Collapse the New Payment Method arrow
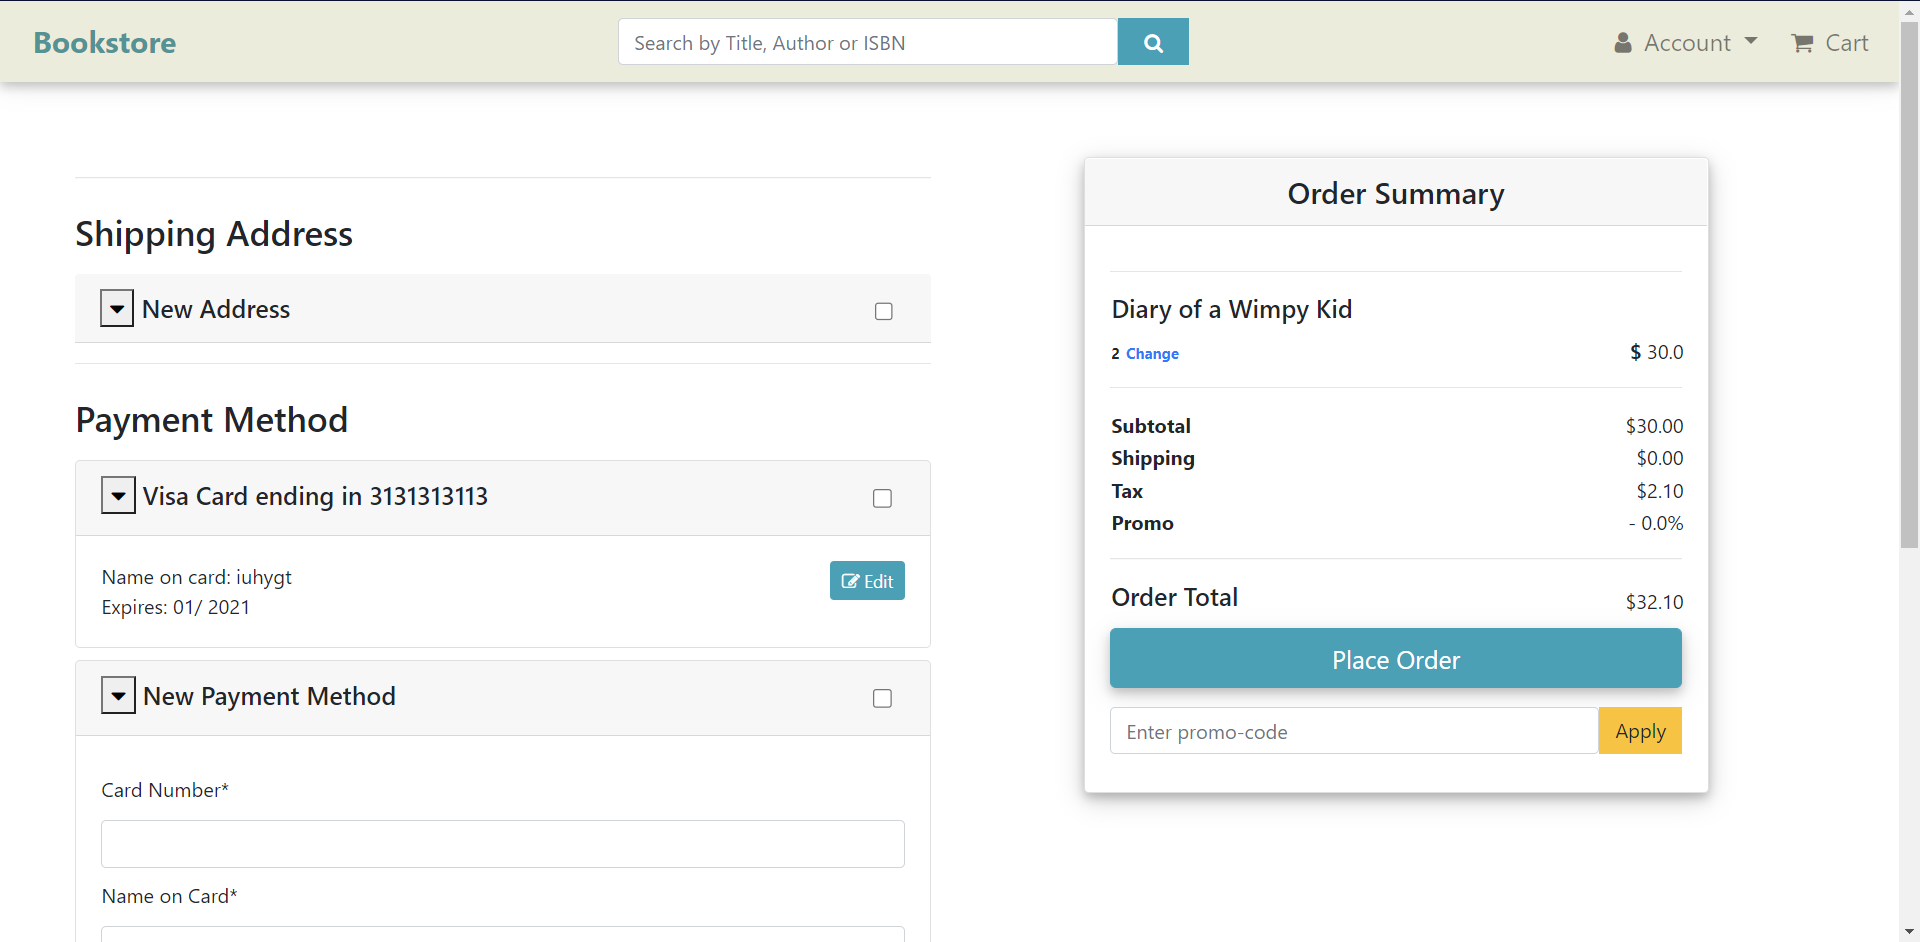This screenshot has height=942, width=1920. (x=118, y=696)
